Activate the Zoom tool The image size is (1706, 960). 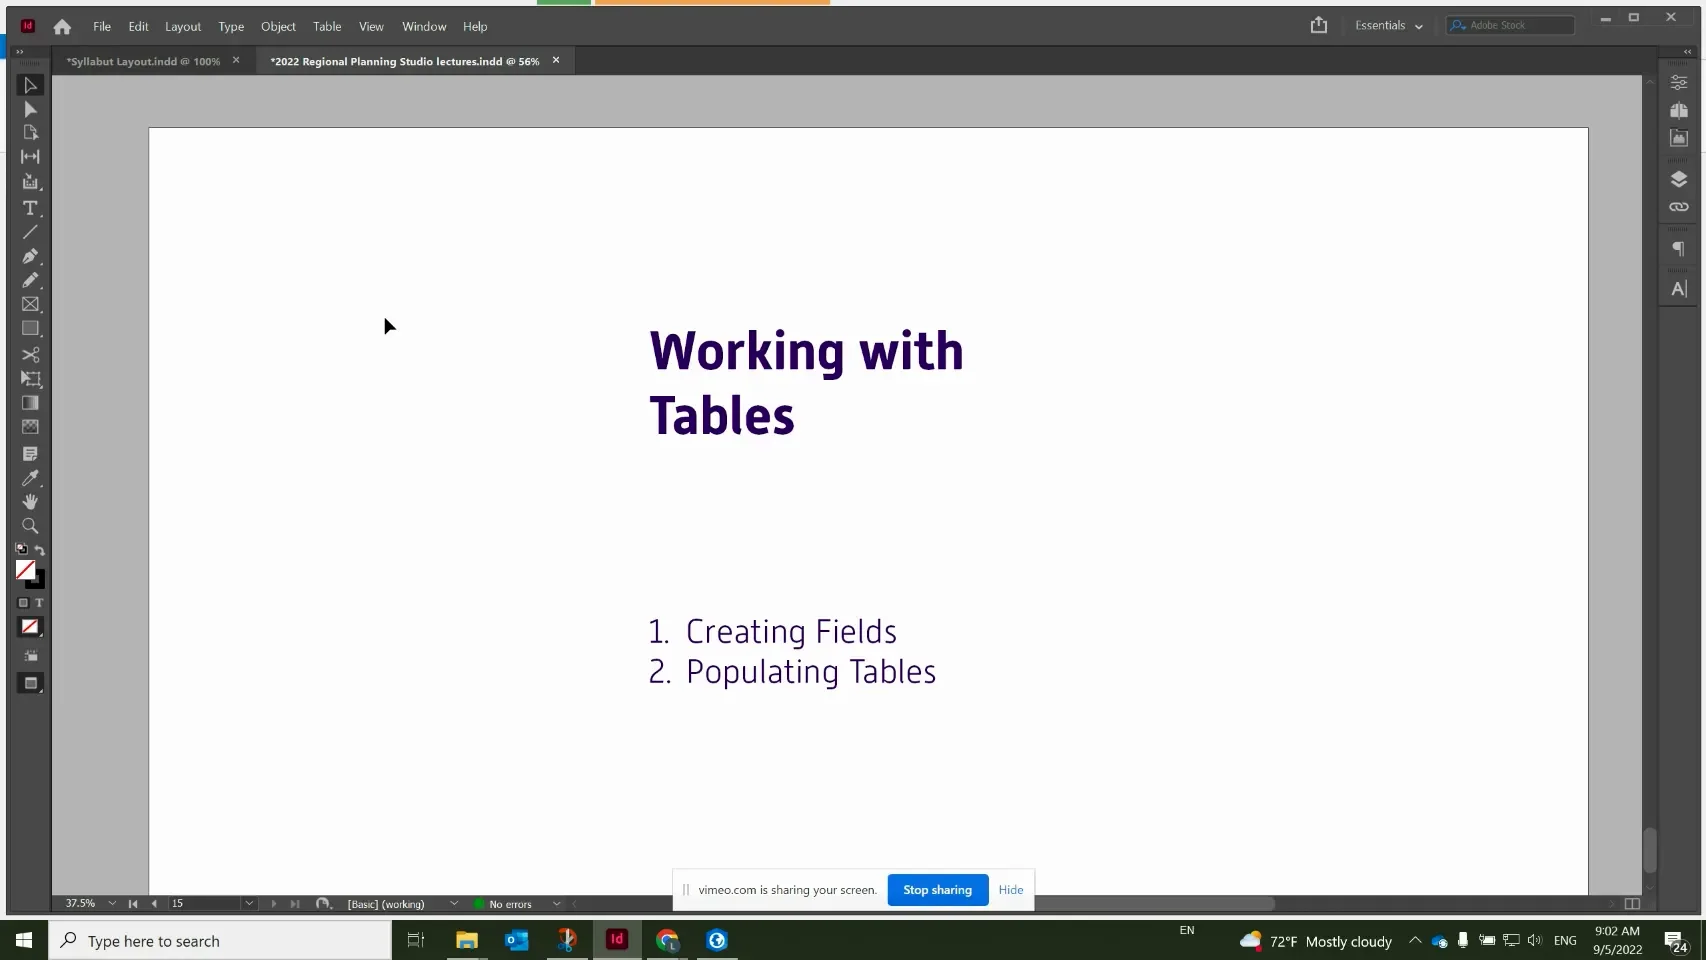[x=30, y=526]
